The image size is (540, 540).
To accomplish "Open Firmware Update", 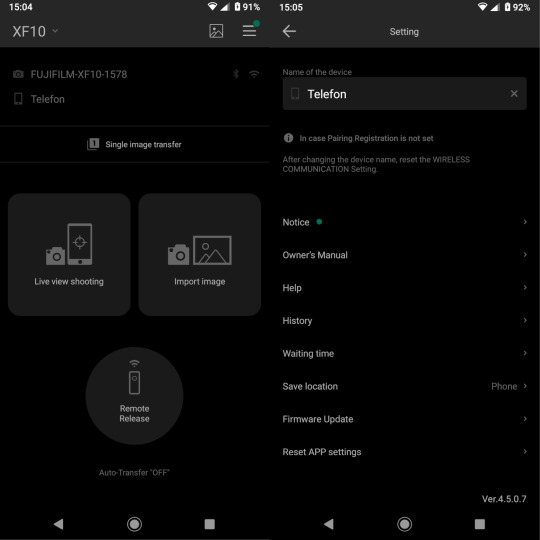I will 404,419.
